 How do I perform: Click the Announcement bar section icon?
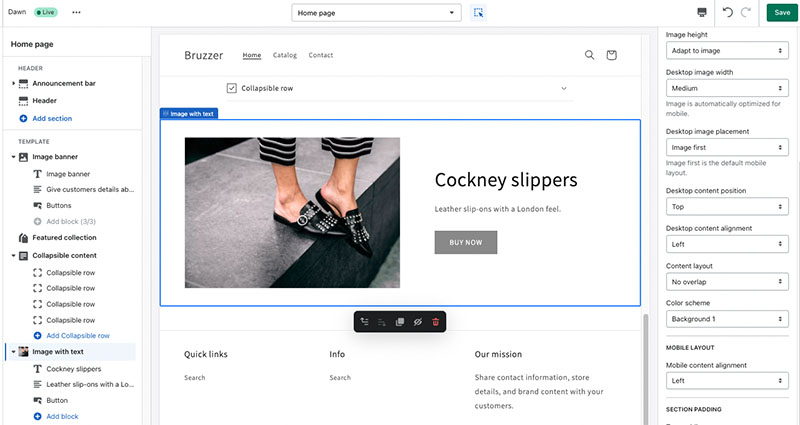click(23, 84)
